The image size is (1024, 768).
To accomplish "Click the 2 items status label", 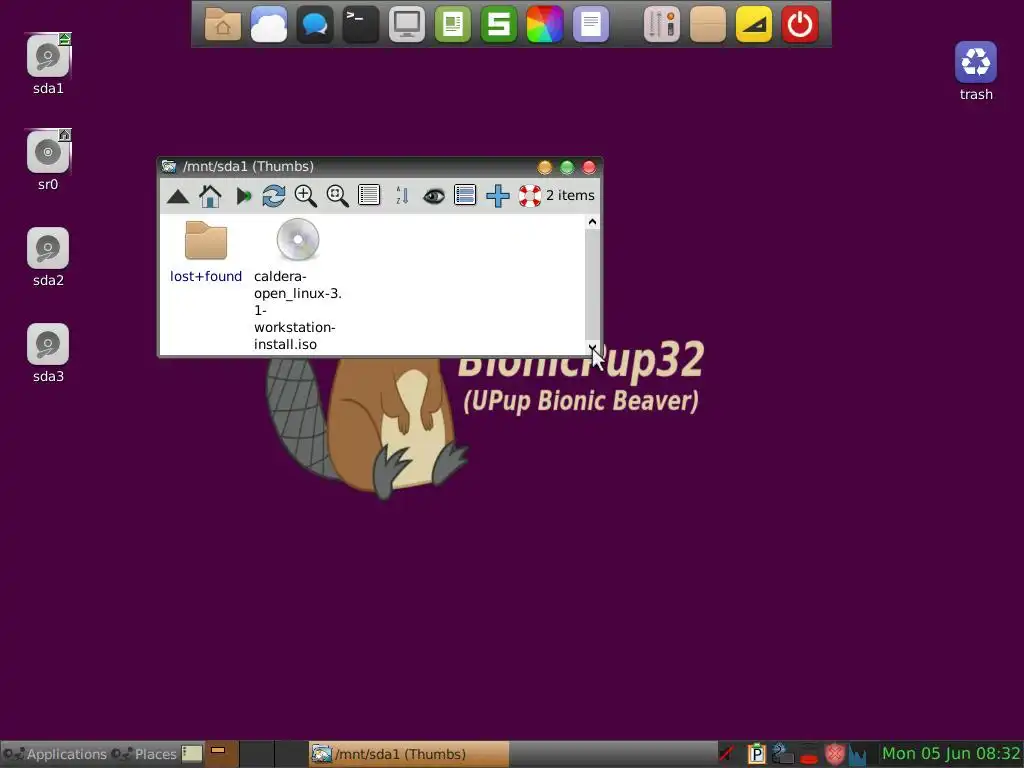I will pos(570,195).
